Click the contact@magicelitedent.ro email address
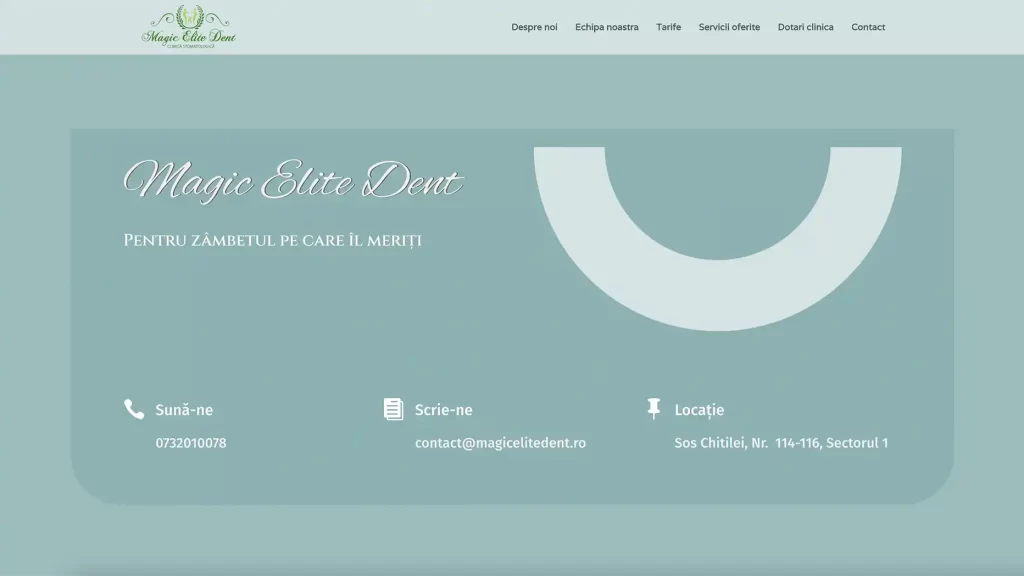The width and height of the screenshot is (1024, 576). click(500, 443)
